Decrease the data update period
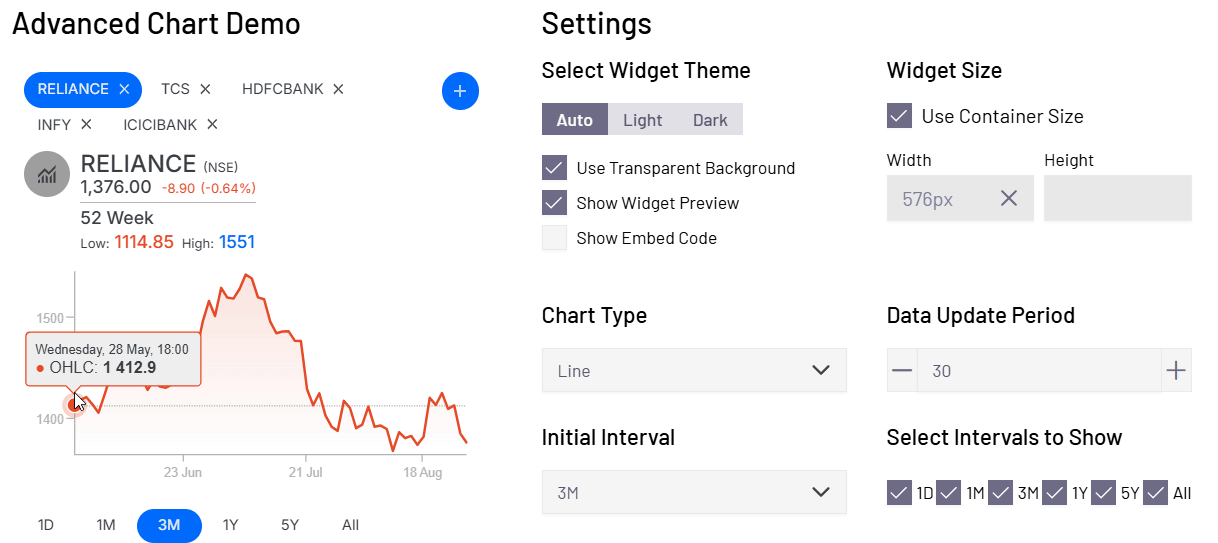The width and height of the screenshot is (1218, 543). (x=902, y=371)
